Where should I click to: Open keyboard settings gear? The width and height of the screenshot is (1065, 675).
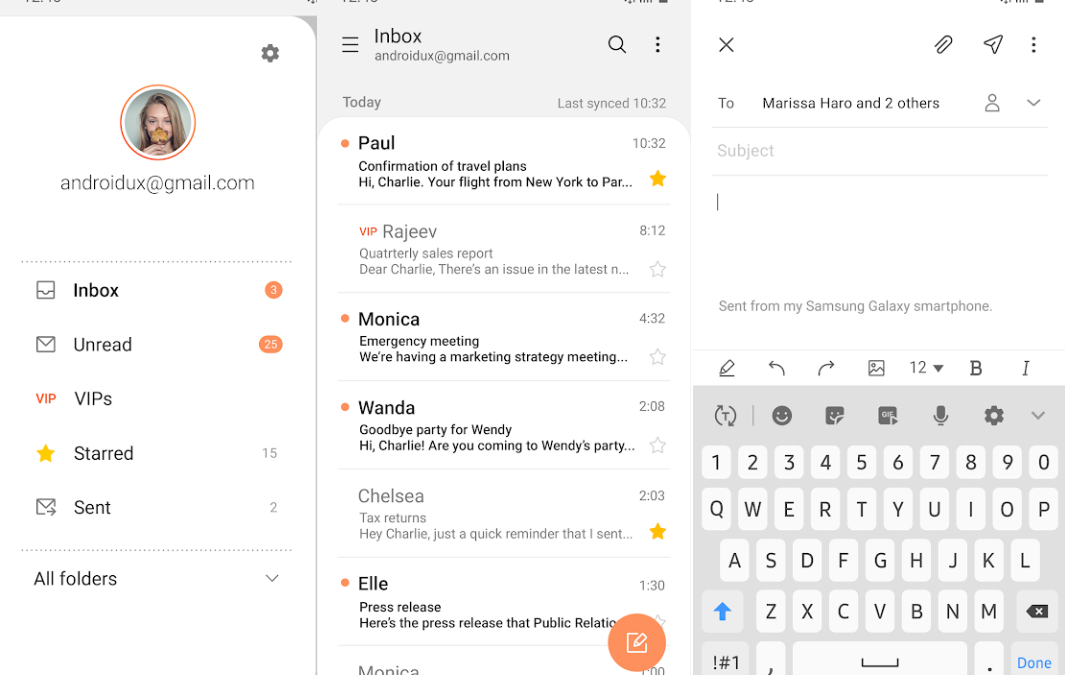(x=994, y=416)
